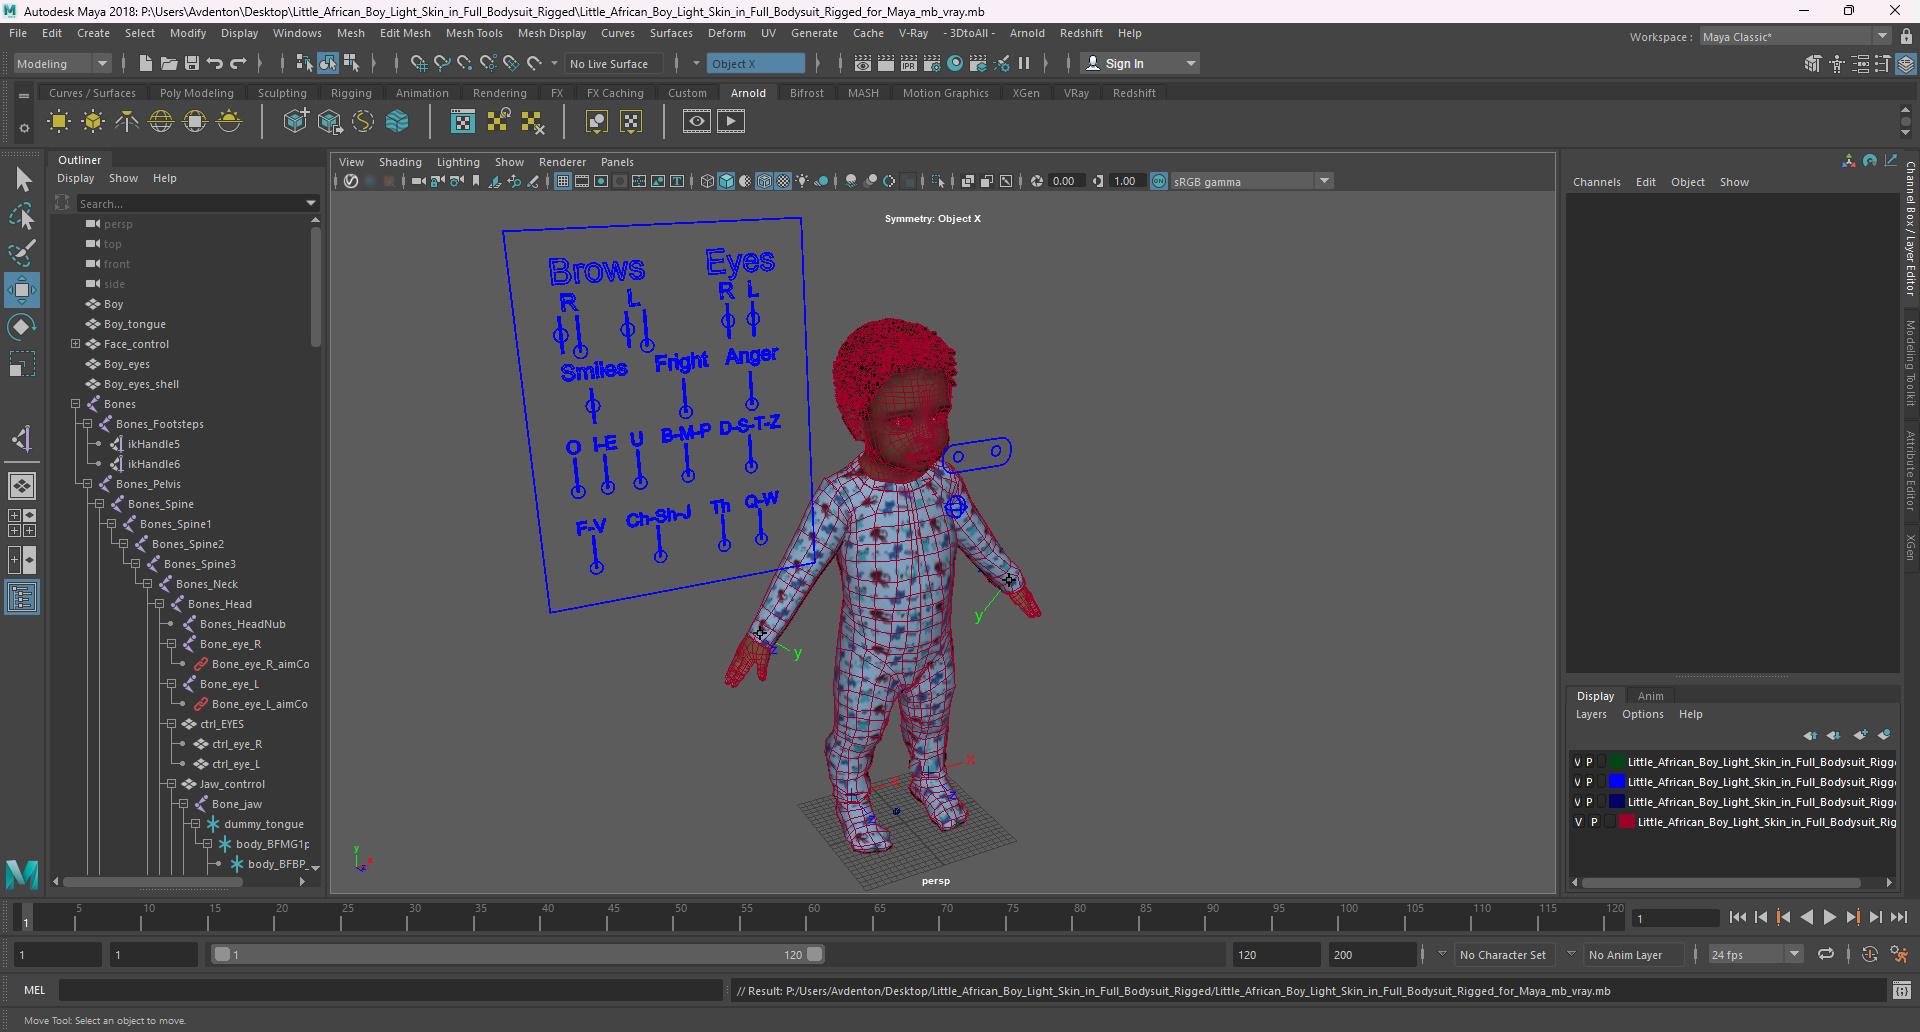Image resolution: width=1920 pixels, height=1032 pixels.
Task: Expand the Face_control node in Outliner
Action: [75, 344]
